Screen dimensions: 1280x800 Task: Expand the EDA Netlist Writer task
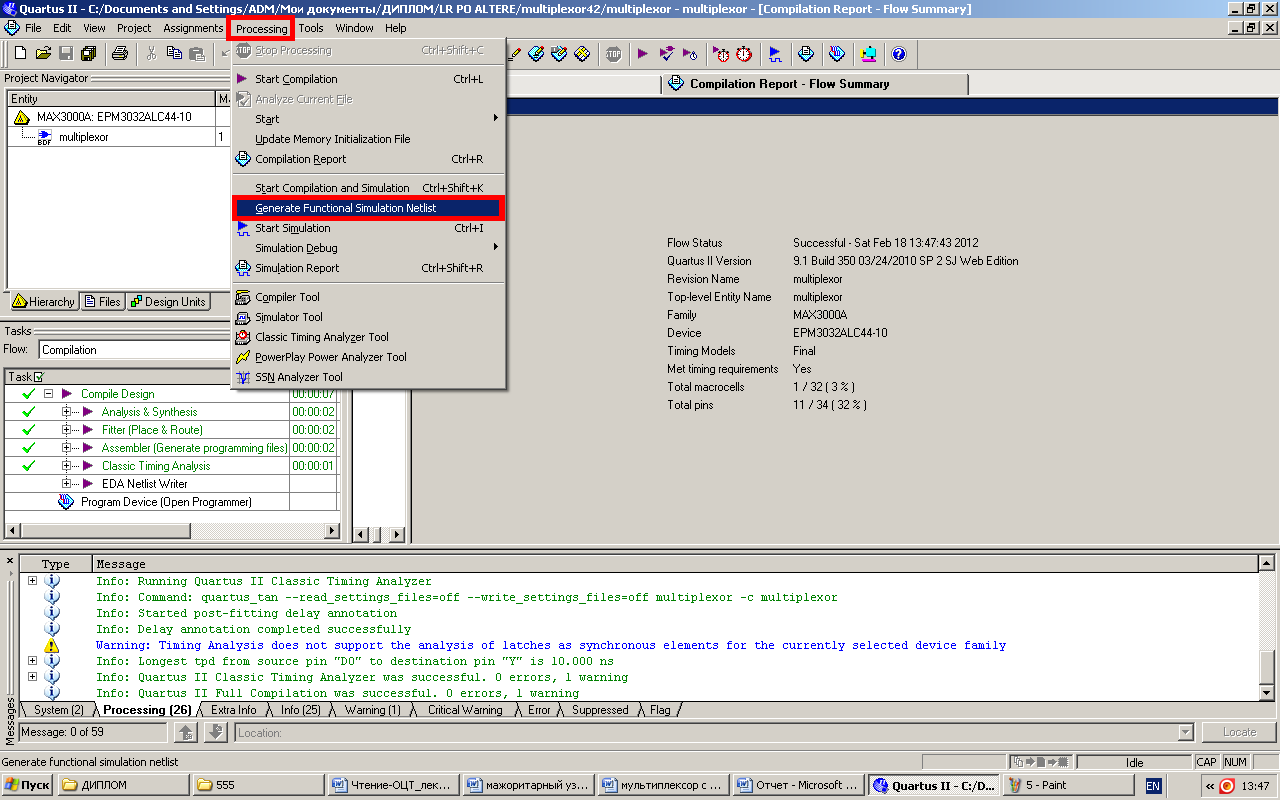(67, 484)
